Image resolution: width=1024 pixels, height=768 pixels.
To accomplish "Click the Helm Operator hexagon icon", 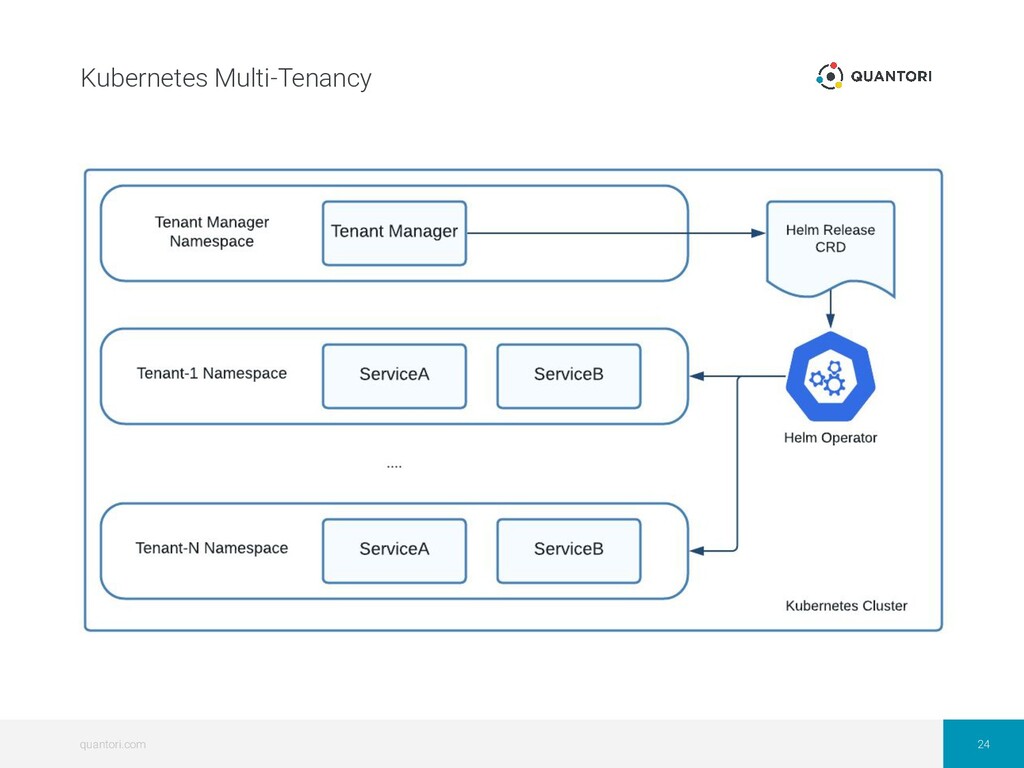I will pyautogui.click(x=830, y=376).
